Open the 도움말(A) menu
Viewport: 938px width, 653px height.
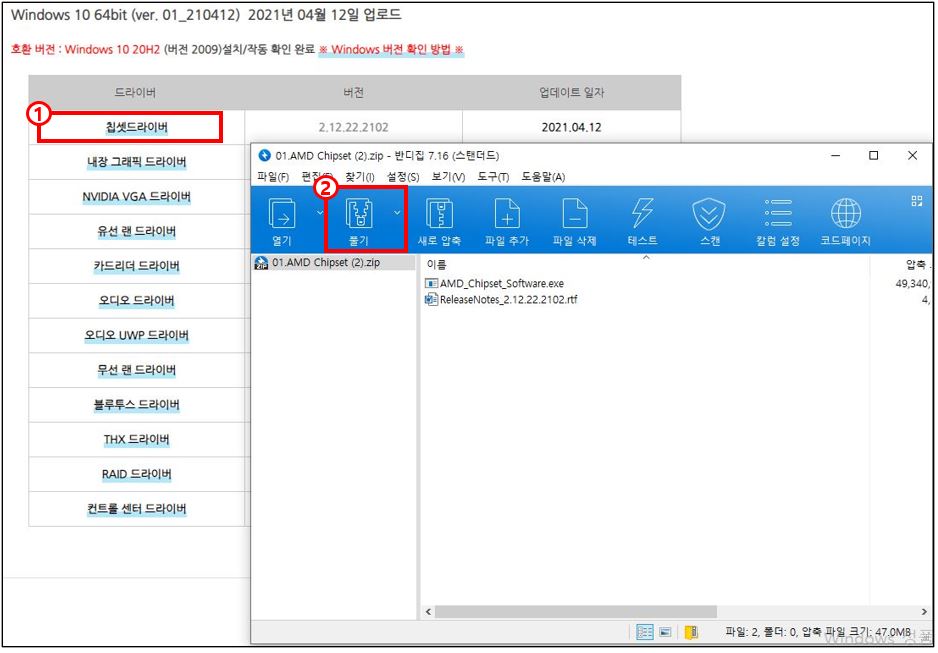pyautogui.click(x=543, y=177)
